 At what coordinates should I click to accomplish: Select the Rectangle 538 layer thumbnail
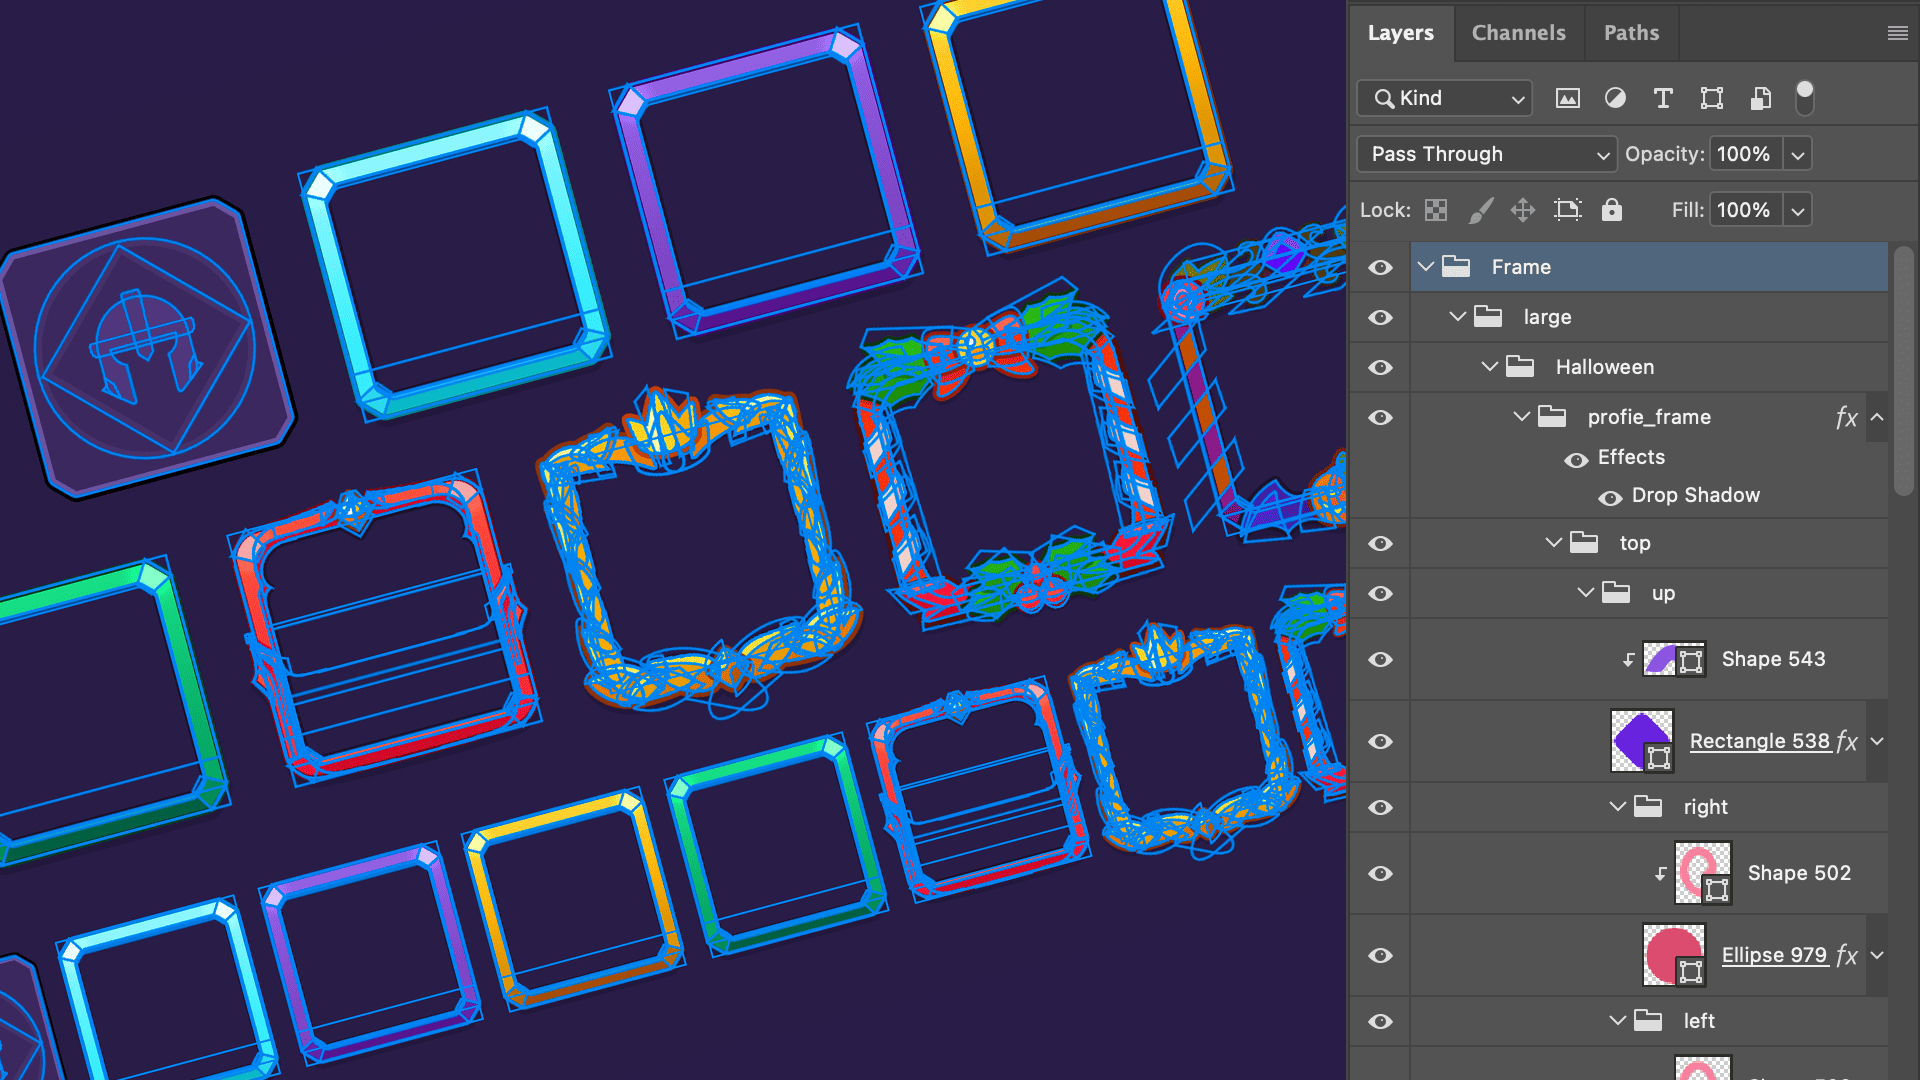pyautogui.click(x=1641, y=741)
